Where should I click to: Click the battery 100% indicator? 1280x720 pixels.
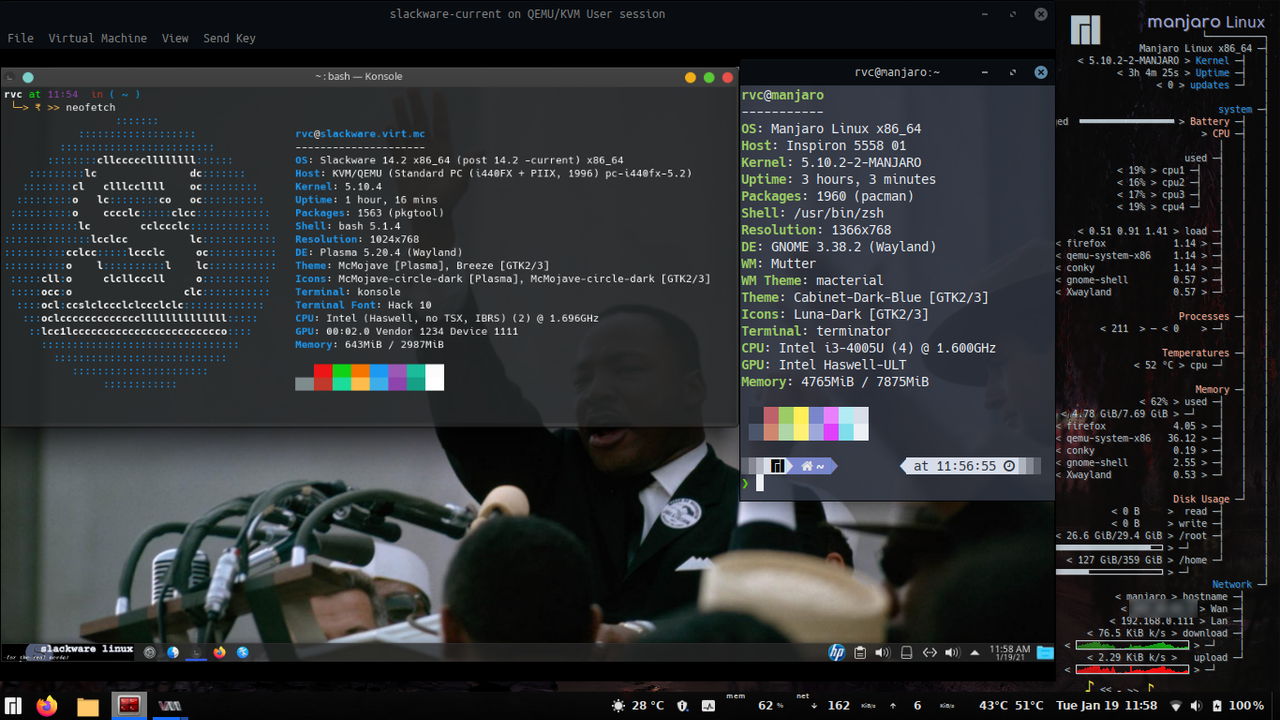pyautogui.click(x=1237, y=706)
